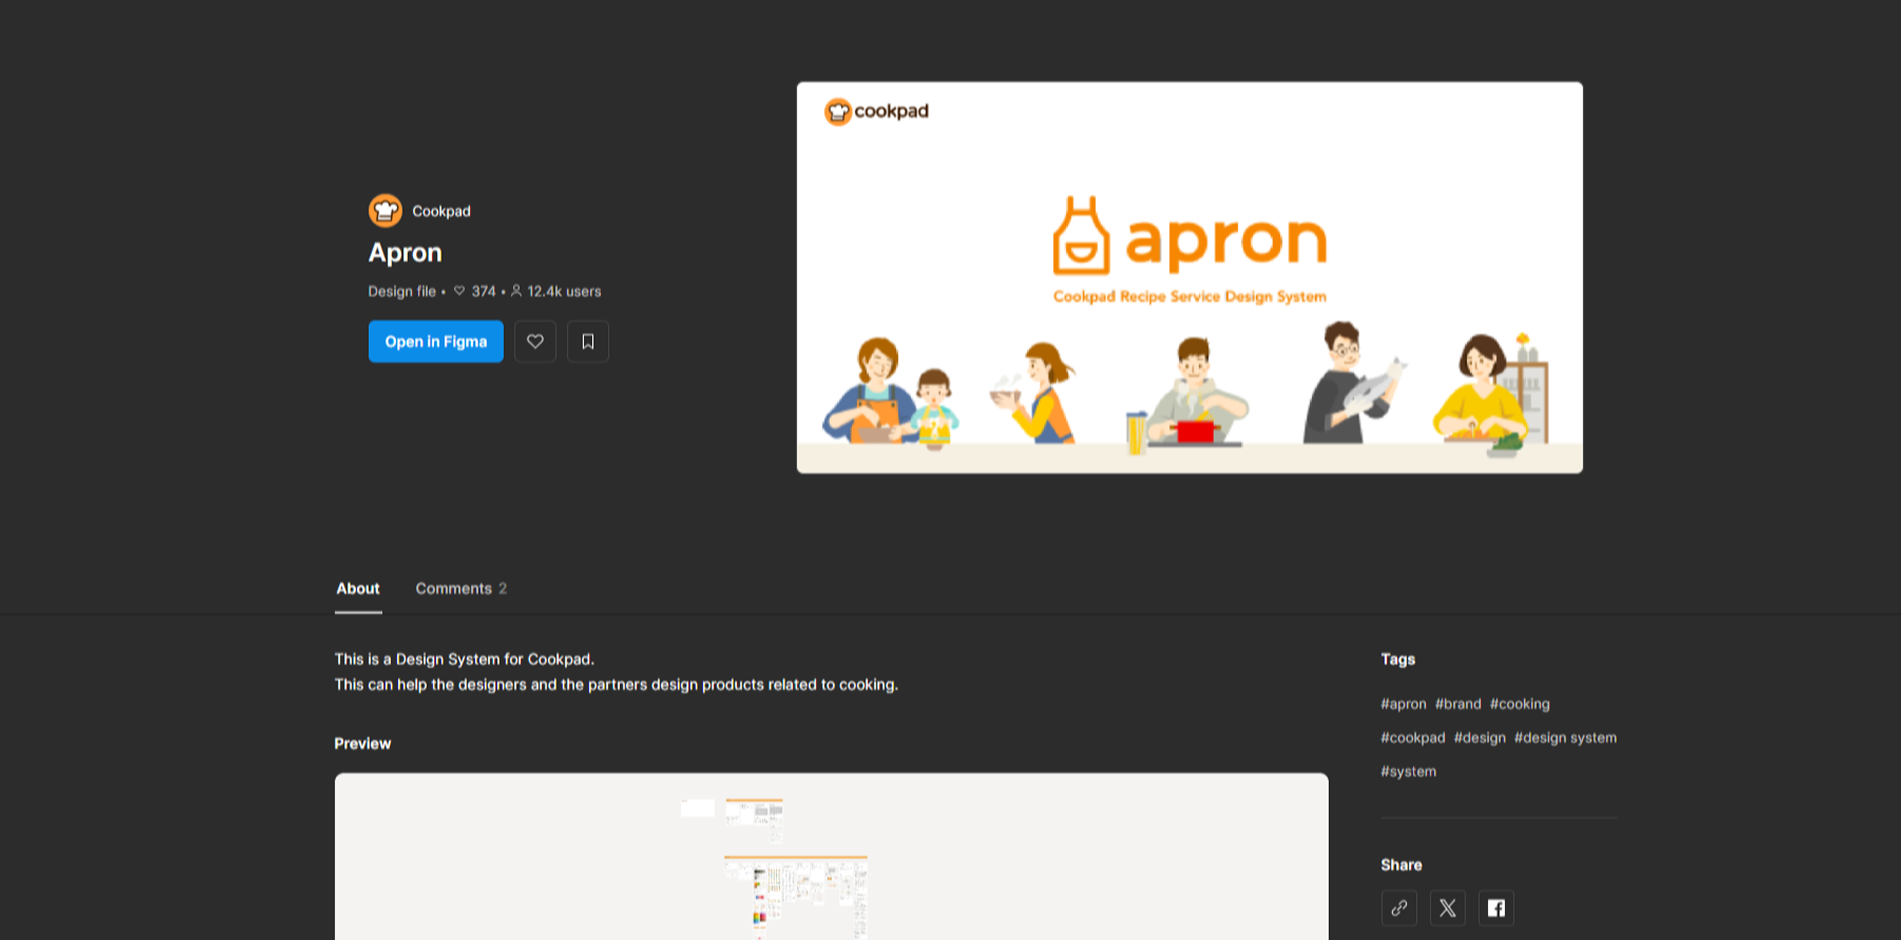The width and height of the screenshot is (1901, 940).
Task: Select the #cooking tag
Action: (1520, 704)
